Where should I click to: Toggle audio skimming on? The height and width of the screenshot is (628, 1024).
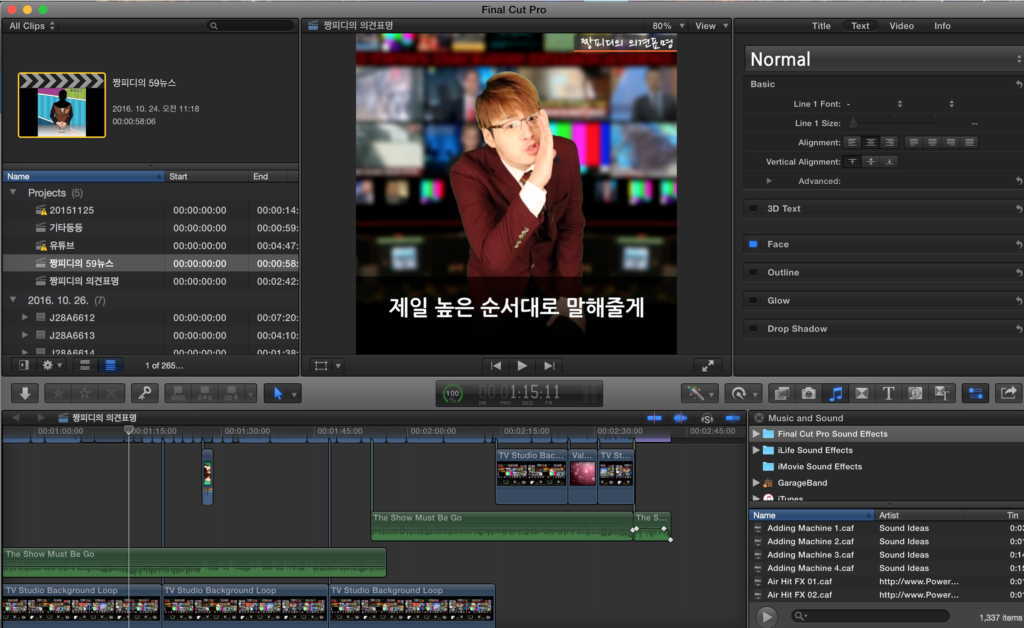coord(680,418)
